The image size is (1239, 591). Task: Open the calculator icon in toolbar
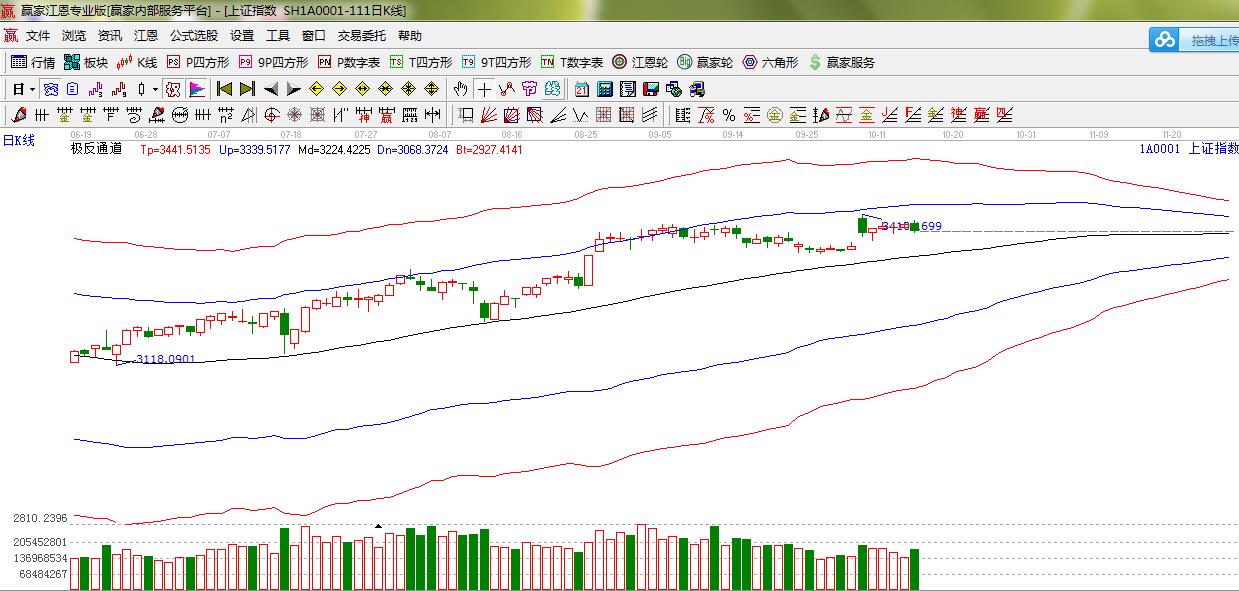tap(605, 89)
